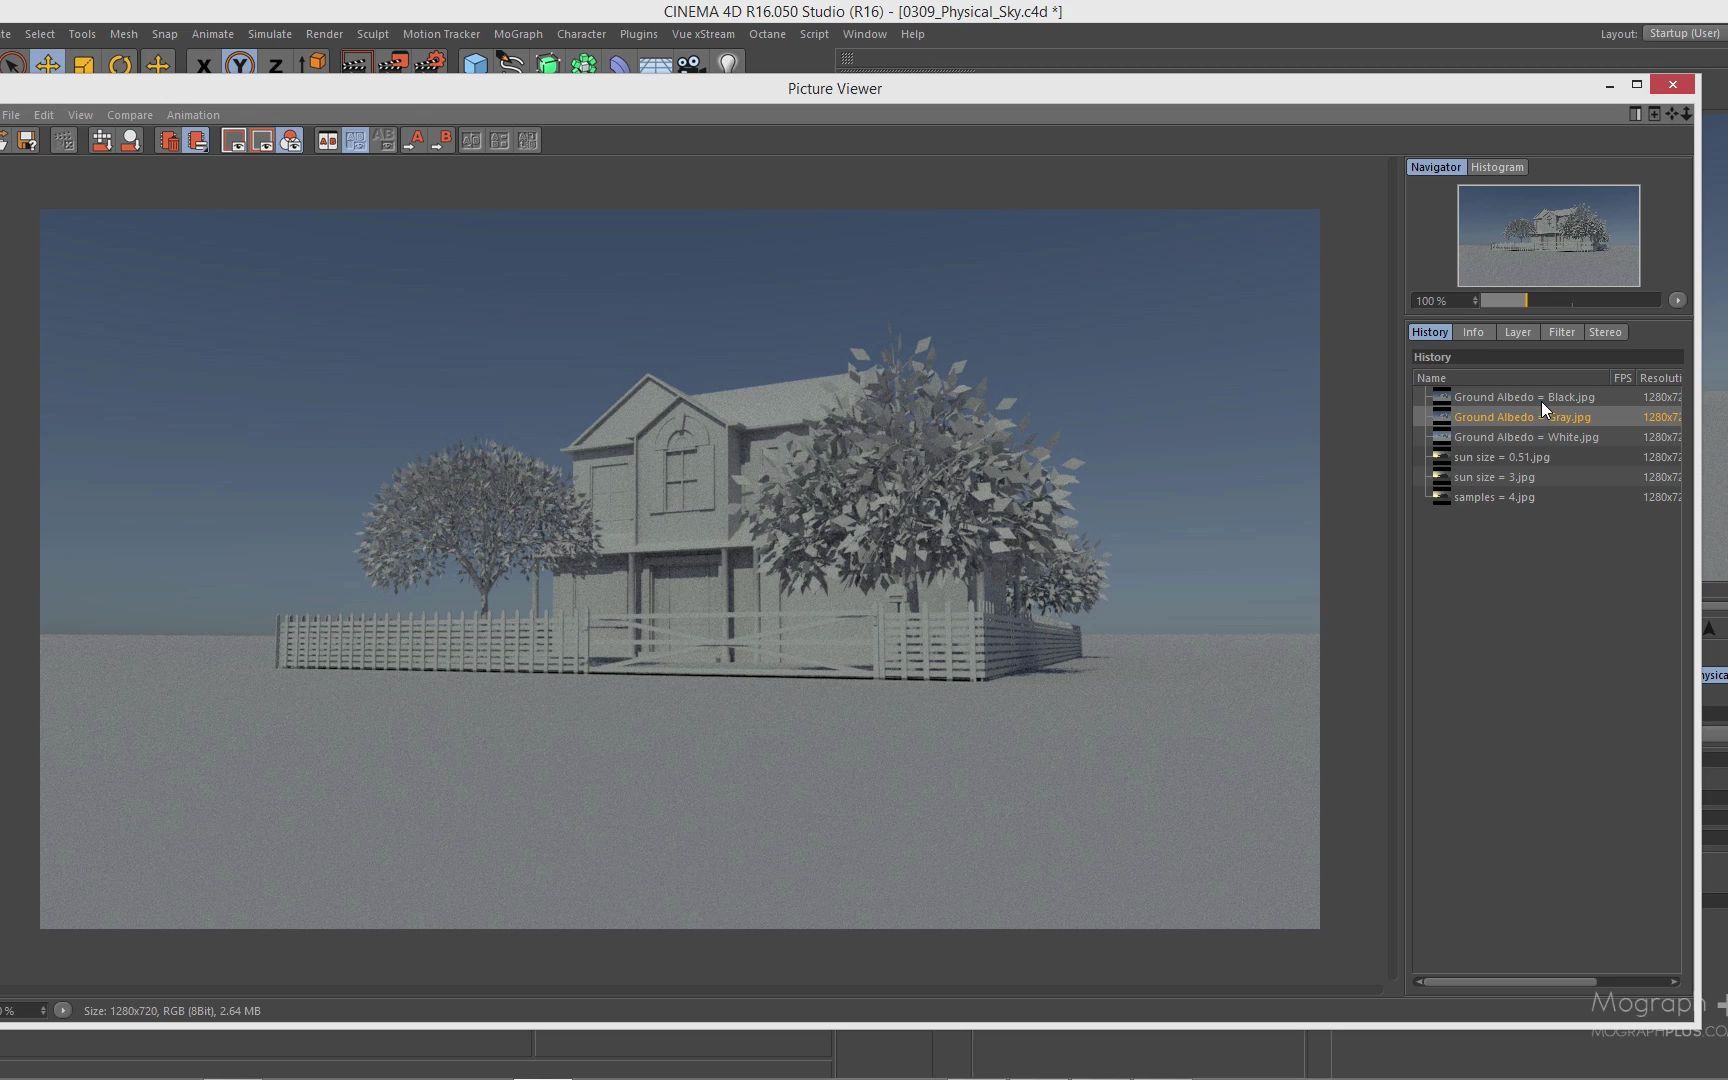Switch to Stereo tab

point(1605,332)
